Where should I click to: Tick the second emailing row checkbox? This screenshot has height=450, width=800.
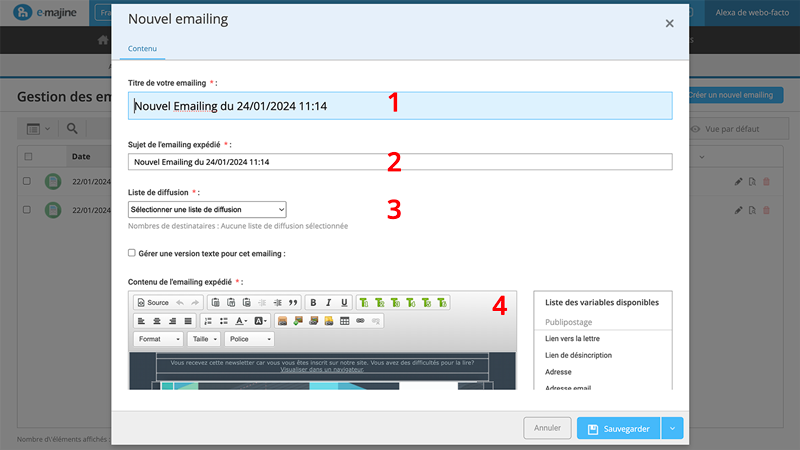(x=27, y=210)
